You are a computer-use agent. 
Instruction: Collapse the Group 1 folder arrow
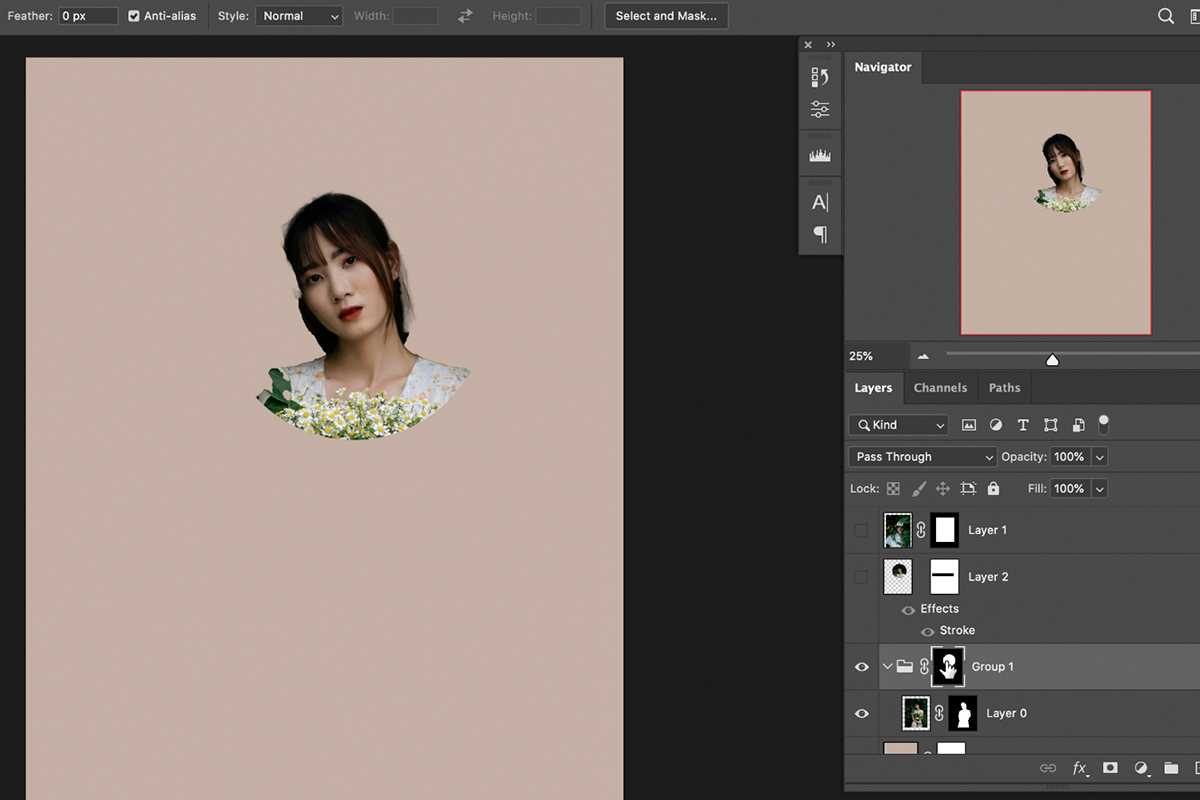[887, 667]
